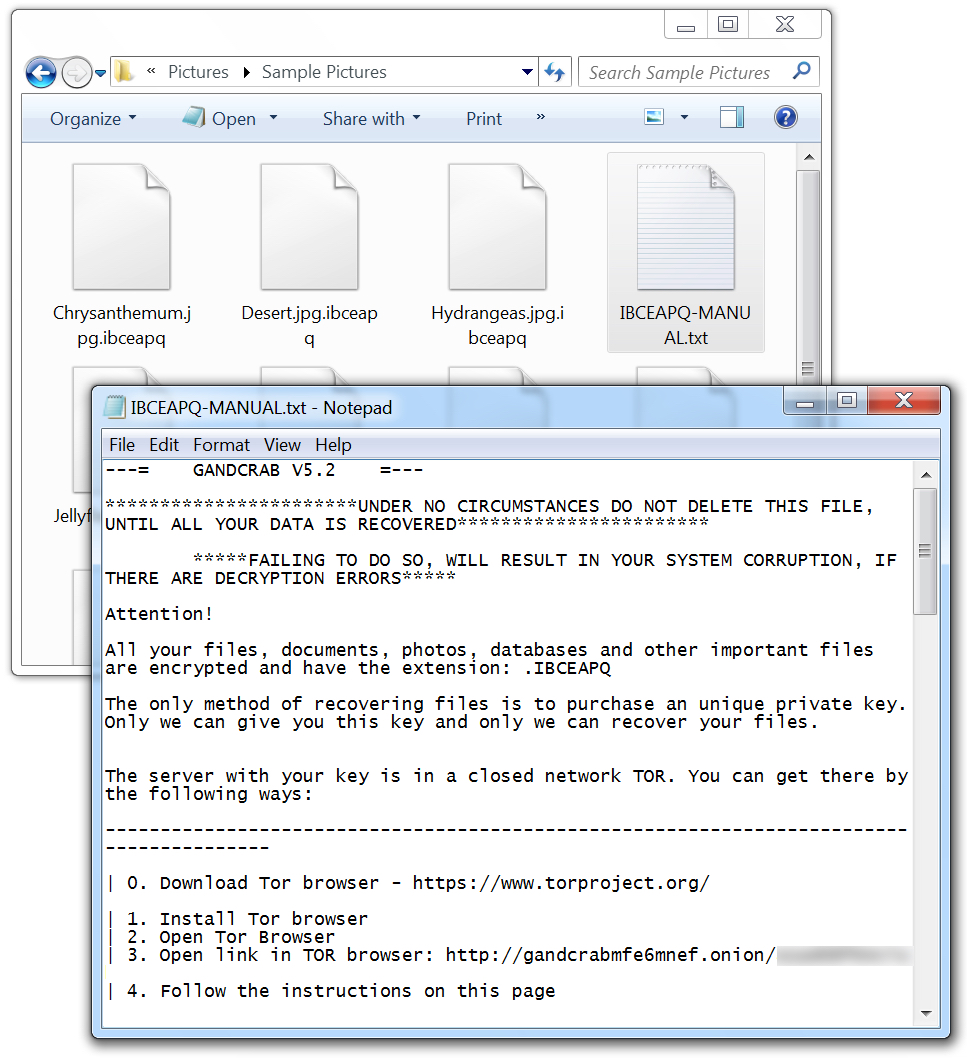
Task: Click the GANDCRAB V5.2 header text
Action: click(x=264, y=470)
